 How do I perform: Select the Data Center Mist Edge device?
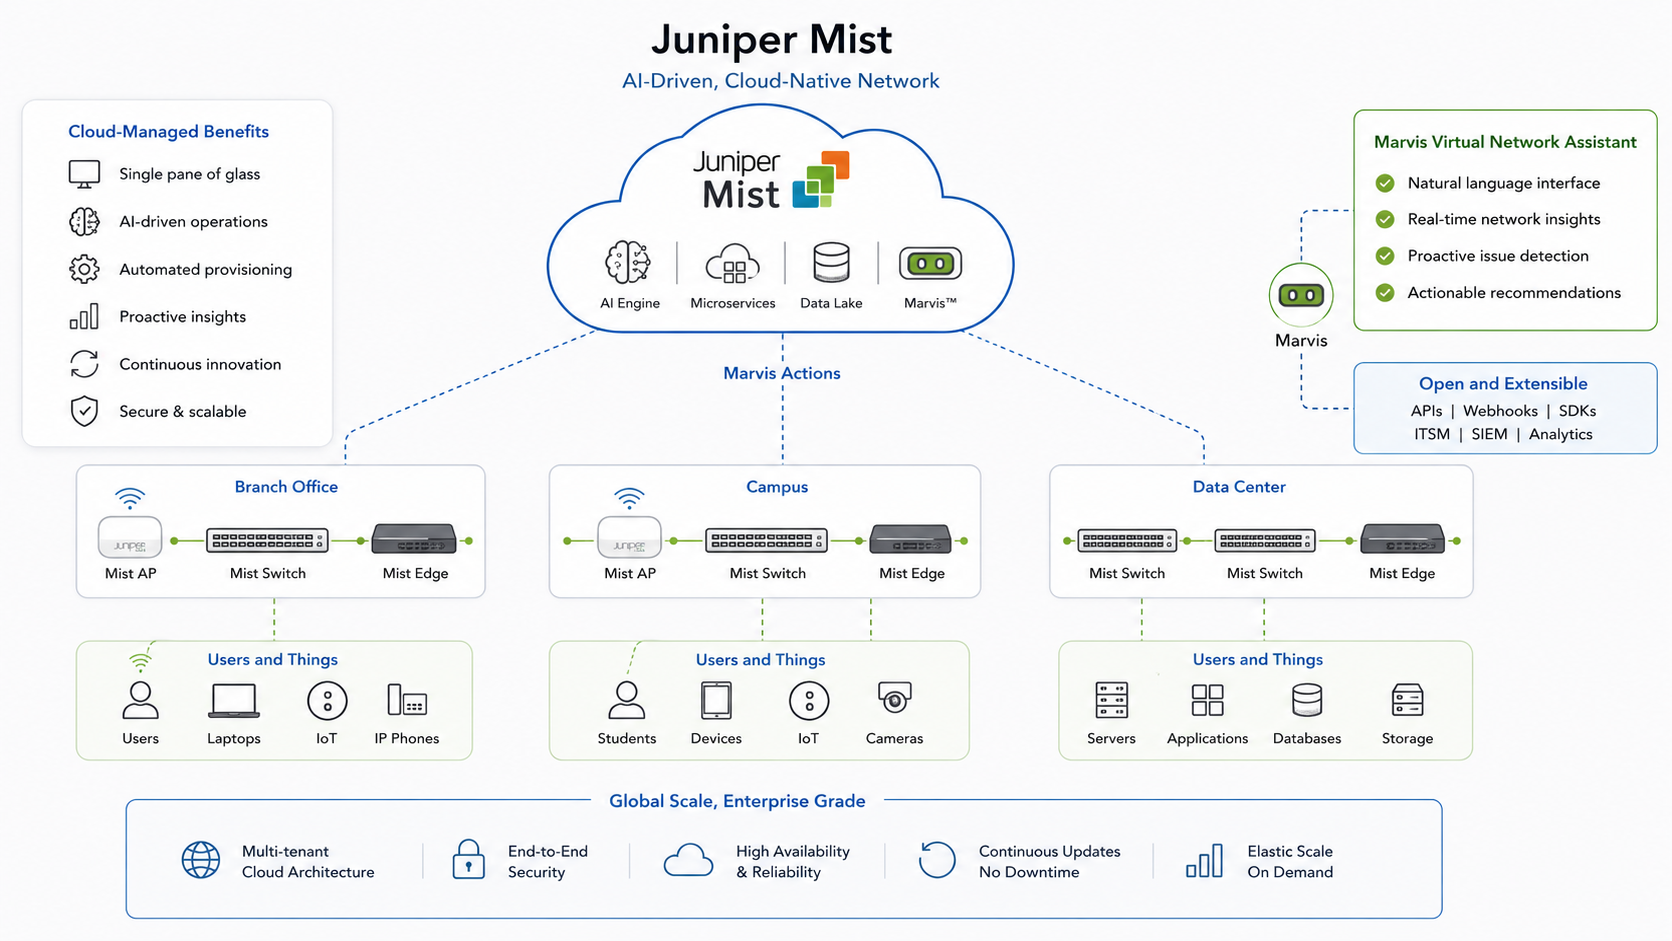[1402, 539]
